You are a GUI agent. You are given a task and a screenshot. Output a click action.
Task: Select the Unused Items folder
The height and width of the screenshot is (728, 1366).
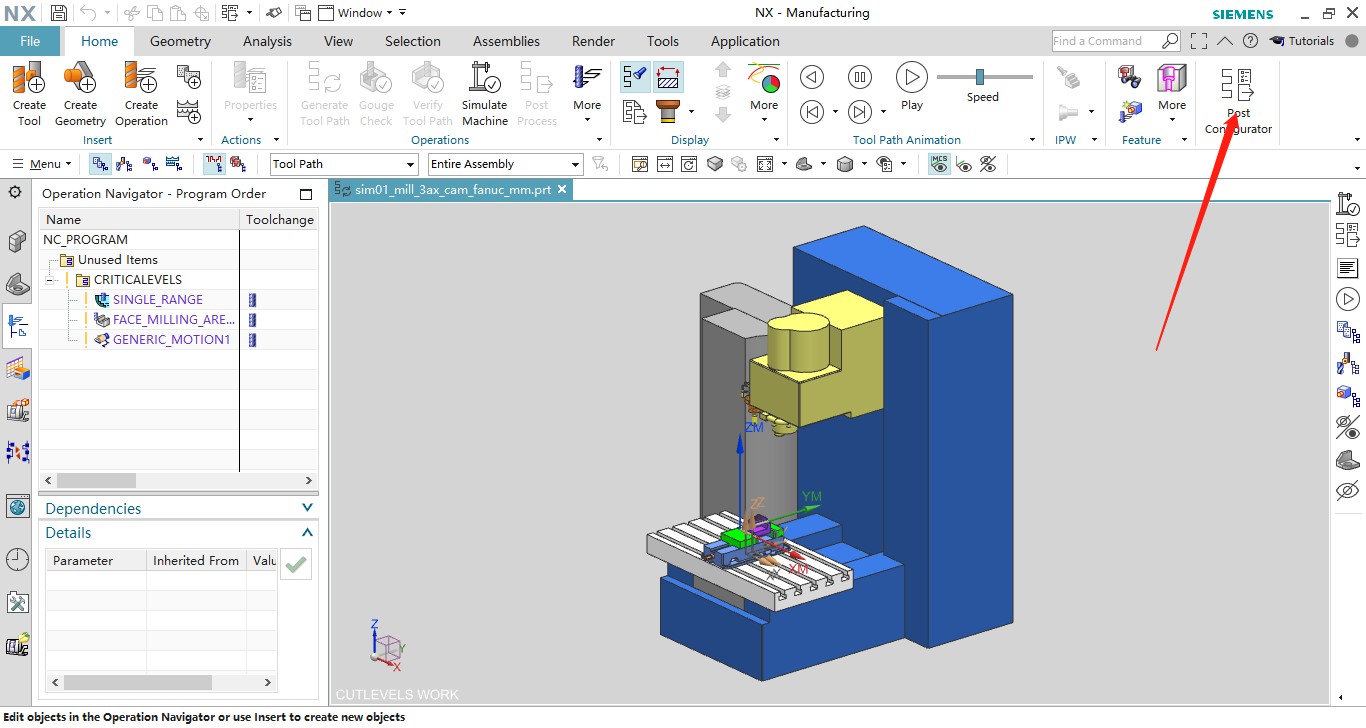tap(117, 260)
